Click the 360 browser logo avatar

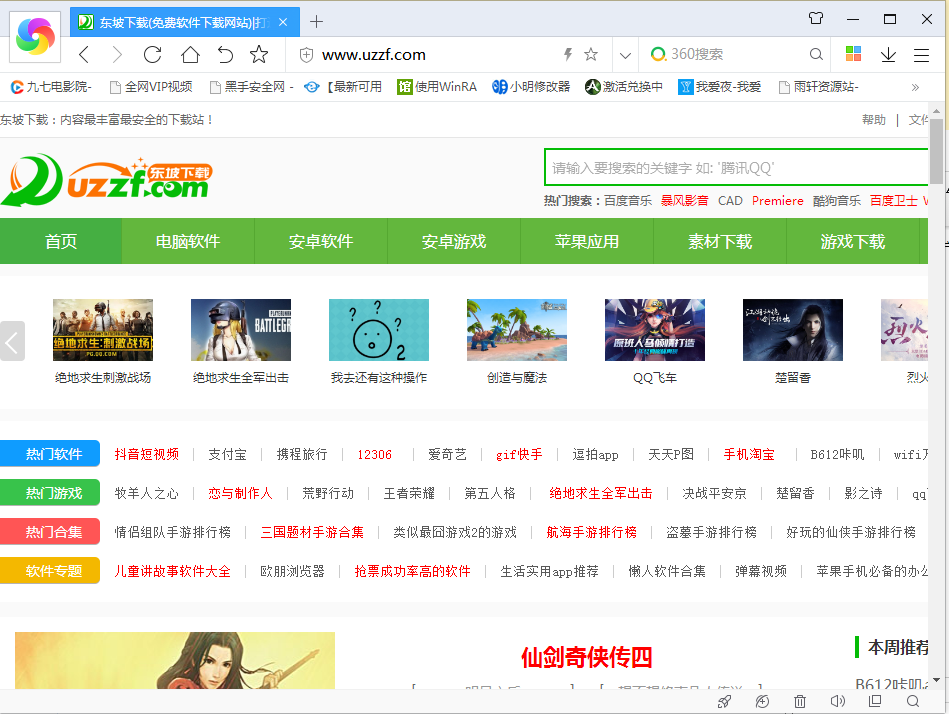coord(35,36)
